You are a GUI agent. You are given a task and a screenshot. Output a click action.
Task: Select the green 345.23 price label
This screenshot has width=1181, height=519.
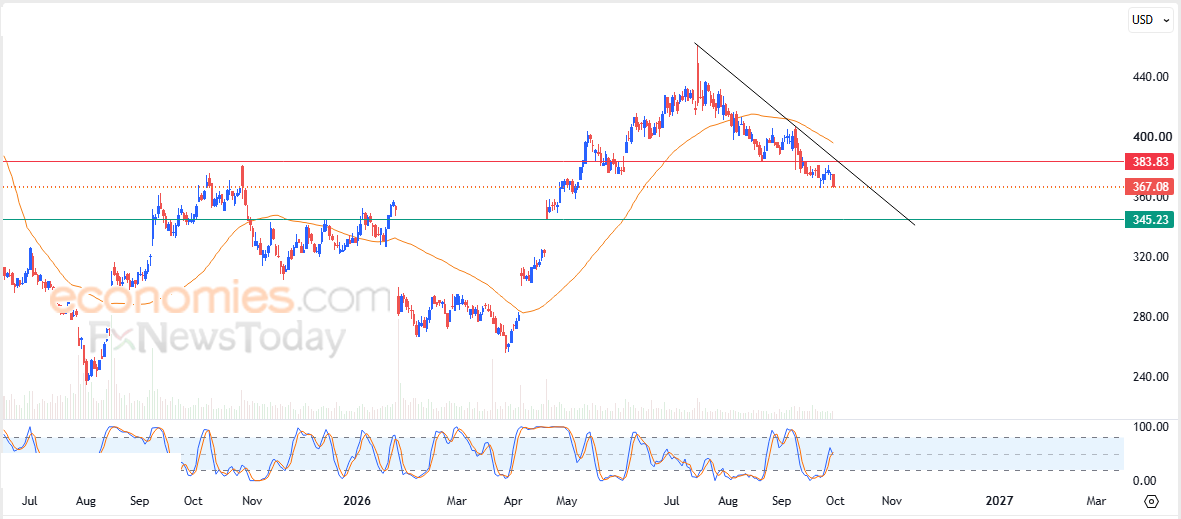pos(1149,219)
